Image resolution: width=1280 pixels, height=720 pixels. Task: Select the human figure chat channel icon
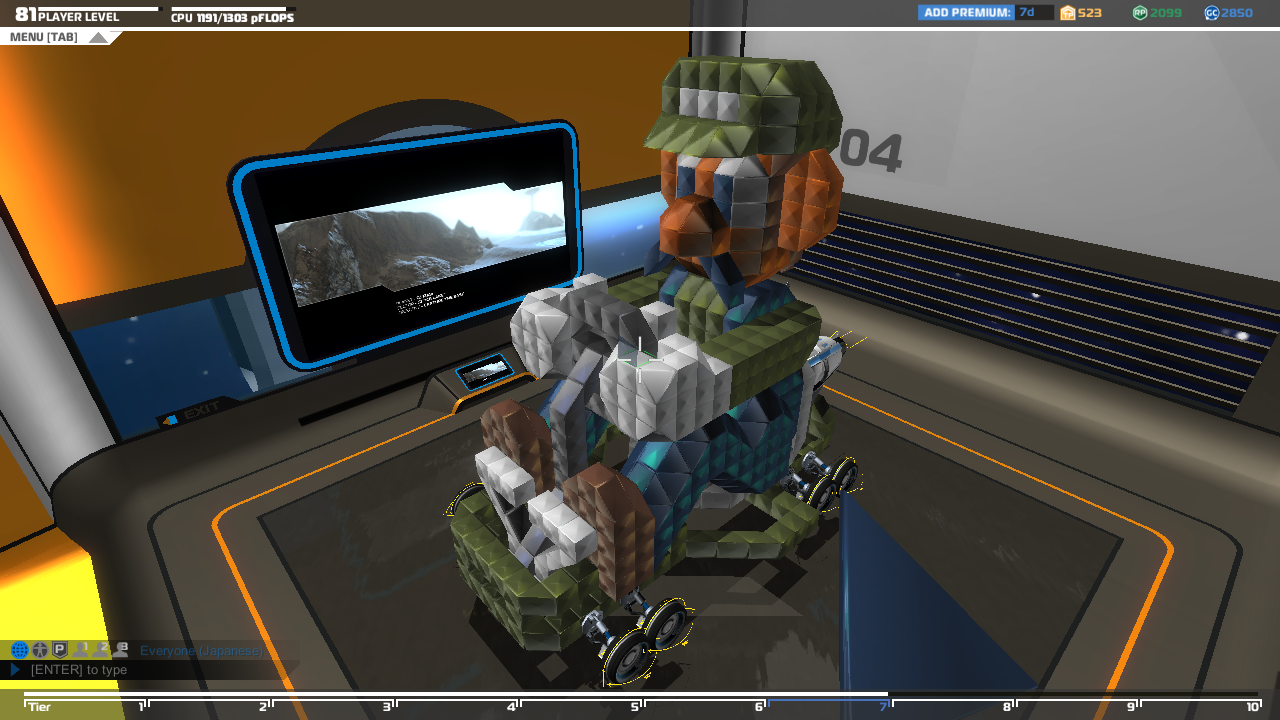coord(40,650)
